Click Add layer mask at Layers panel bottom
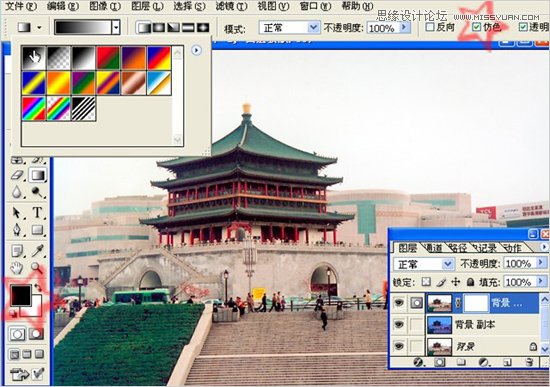550x387 pixels. pyautogui.click(x=440, y=362)
